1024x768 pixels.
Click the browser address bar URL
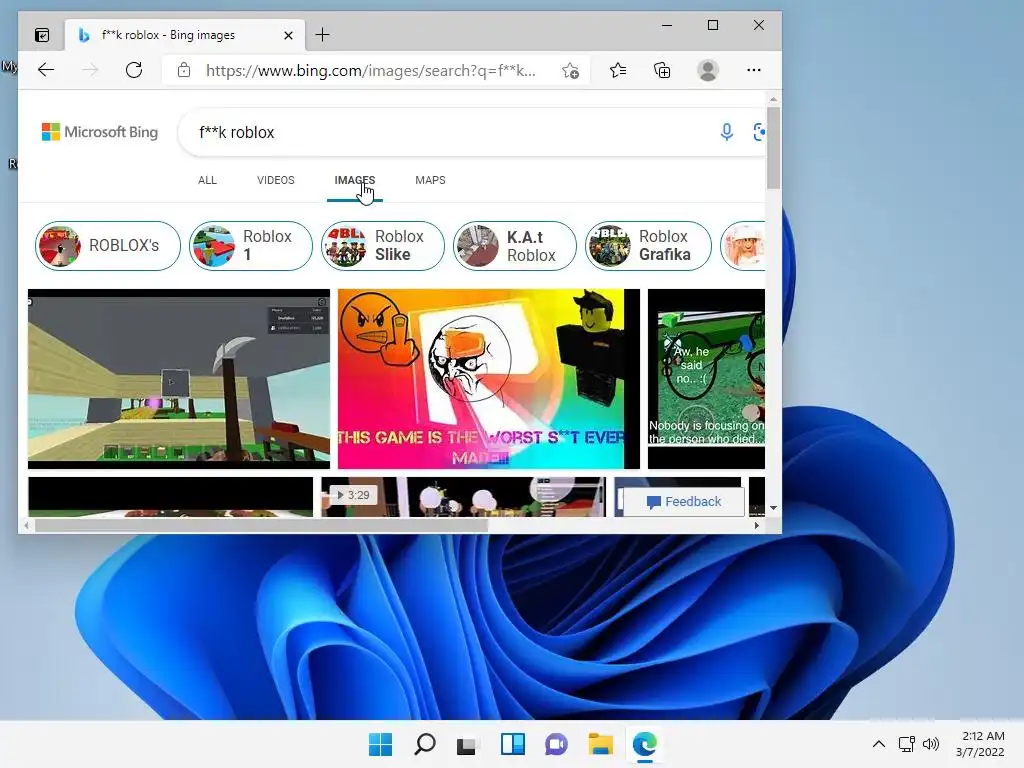pyautogui.click(x=371, y=71)
